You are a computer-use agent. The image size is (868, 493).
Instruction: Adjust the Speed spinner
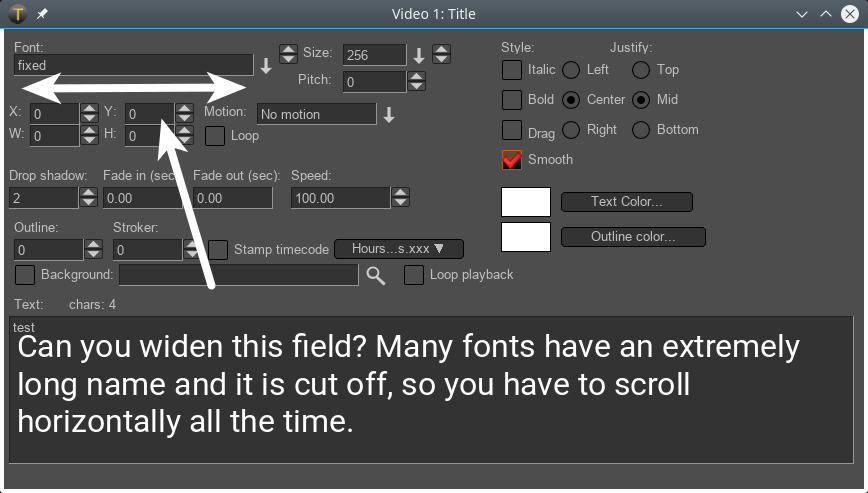(x=400, y=198)
